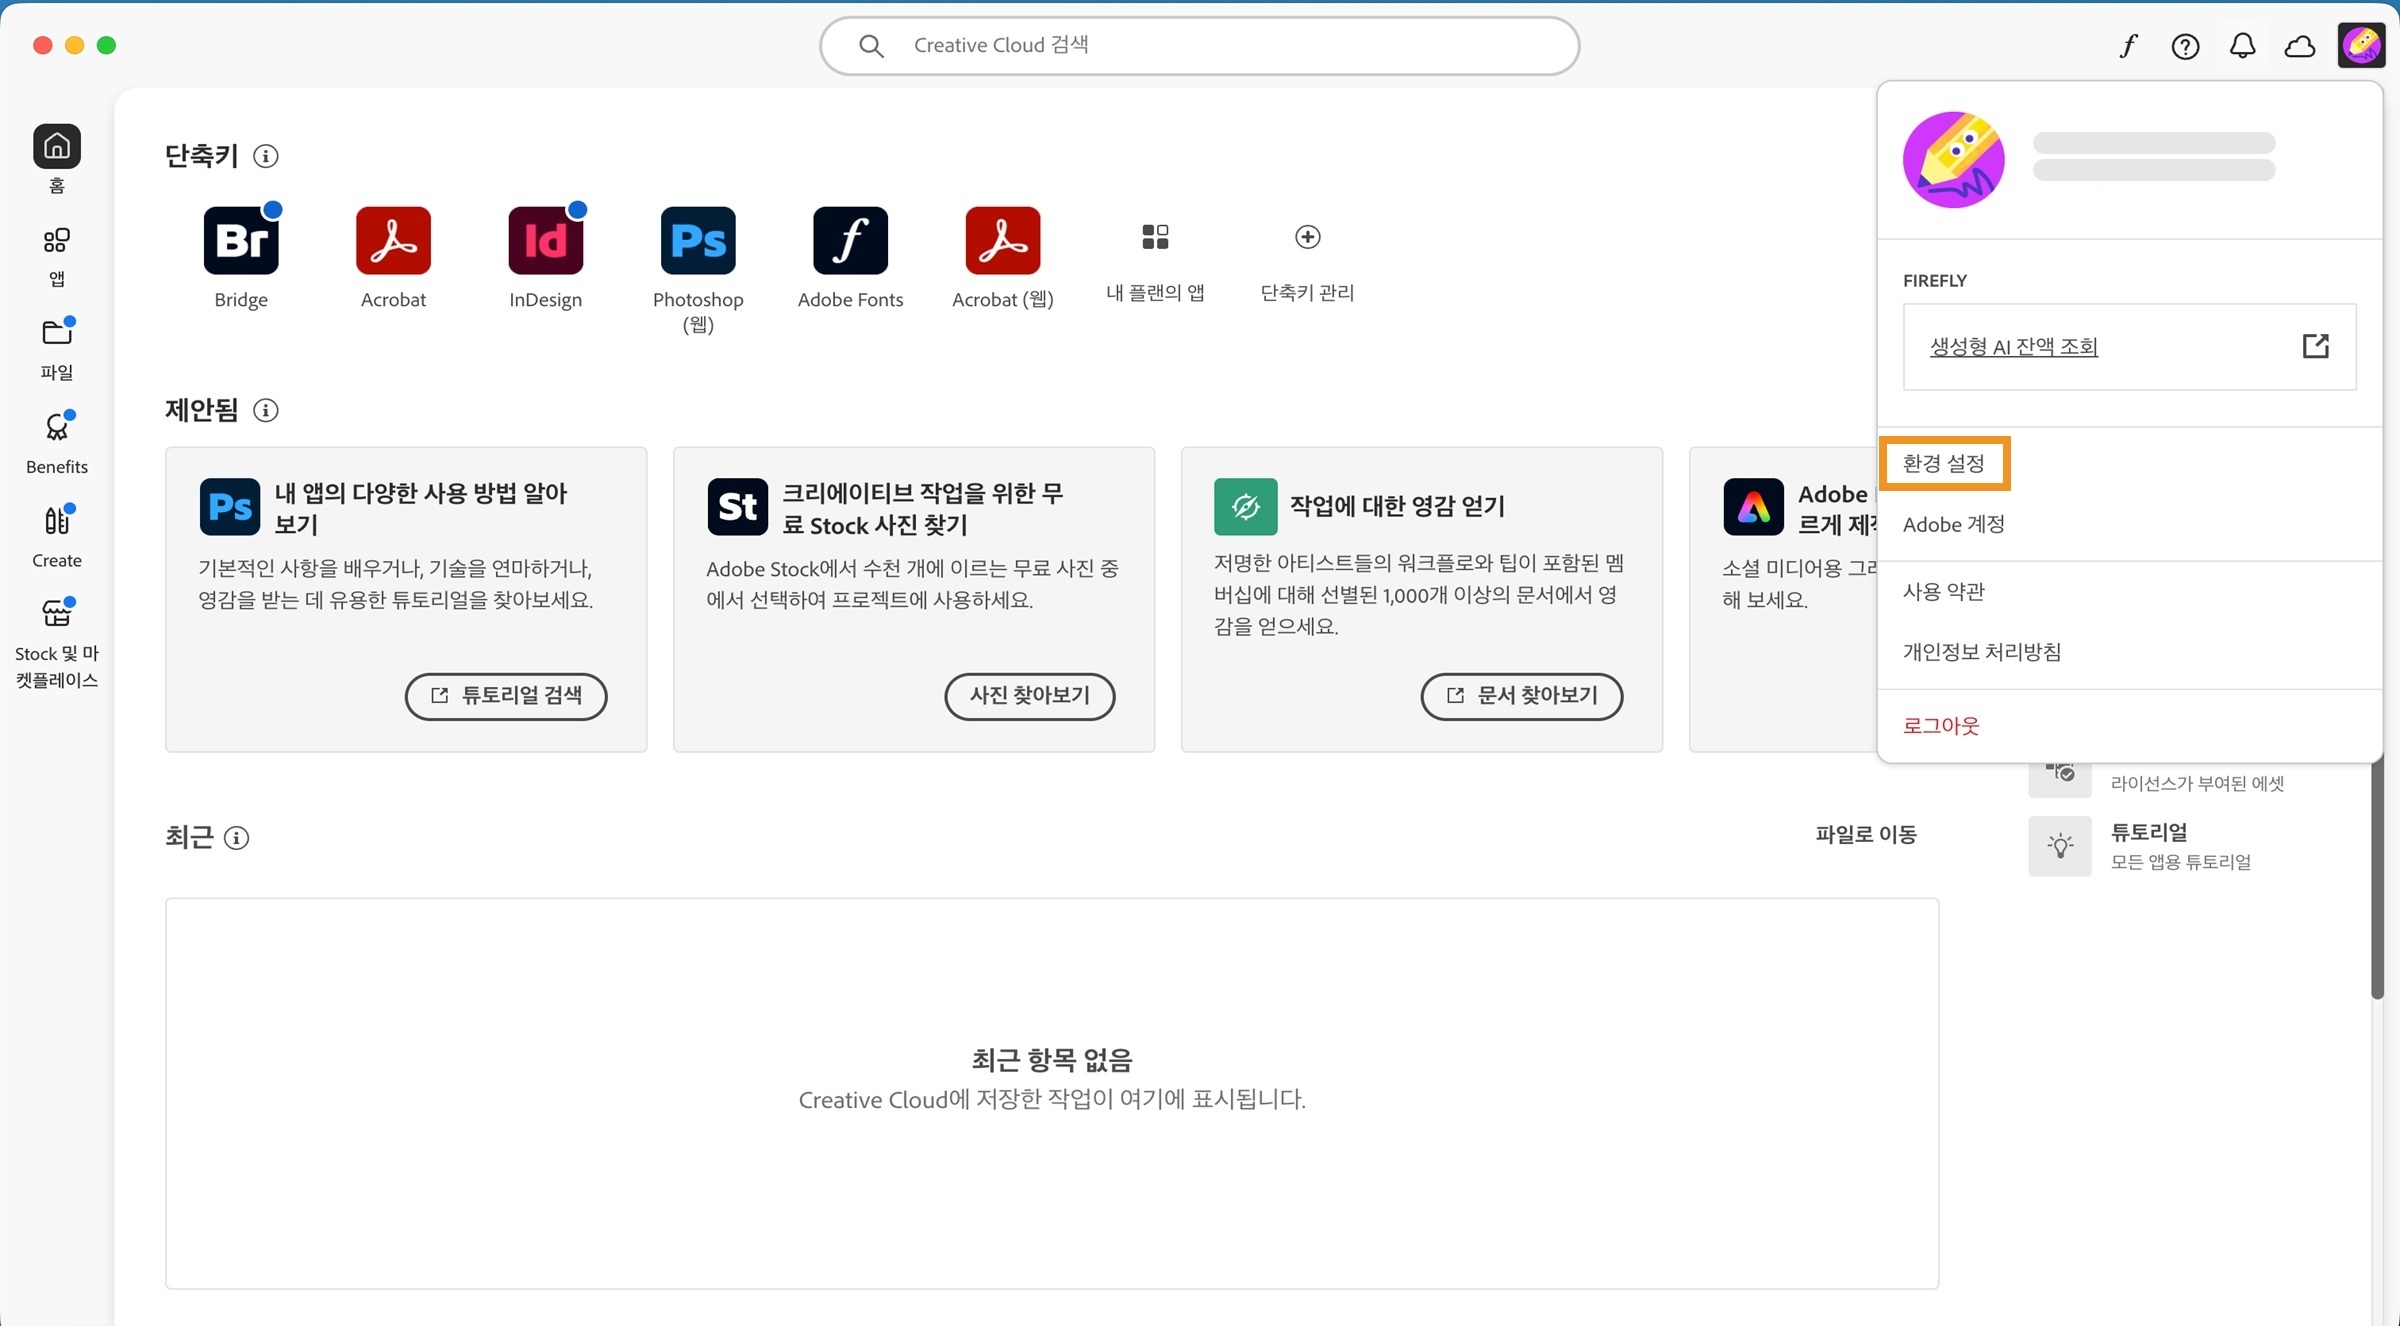Open the Bridge shortcut
Viewport: 2400px width, 1326px height.
240,240
